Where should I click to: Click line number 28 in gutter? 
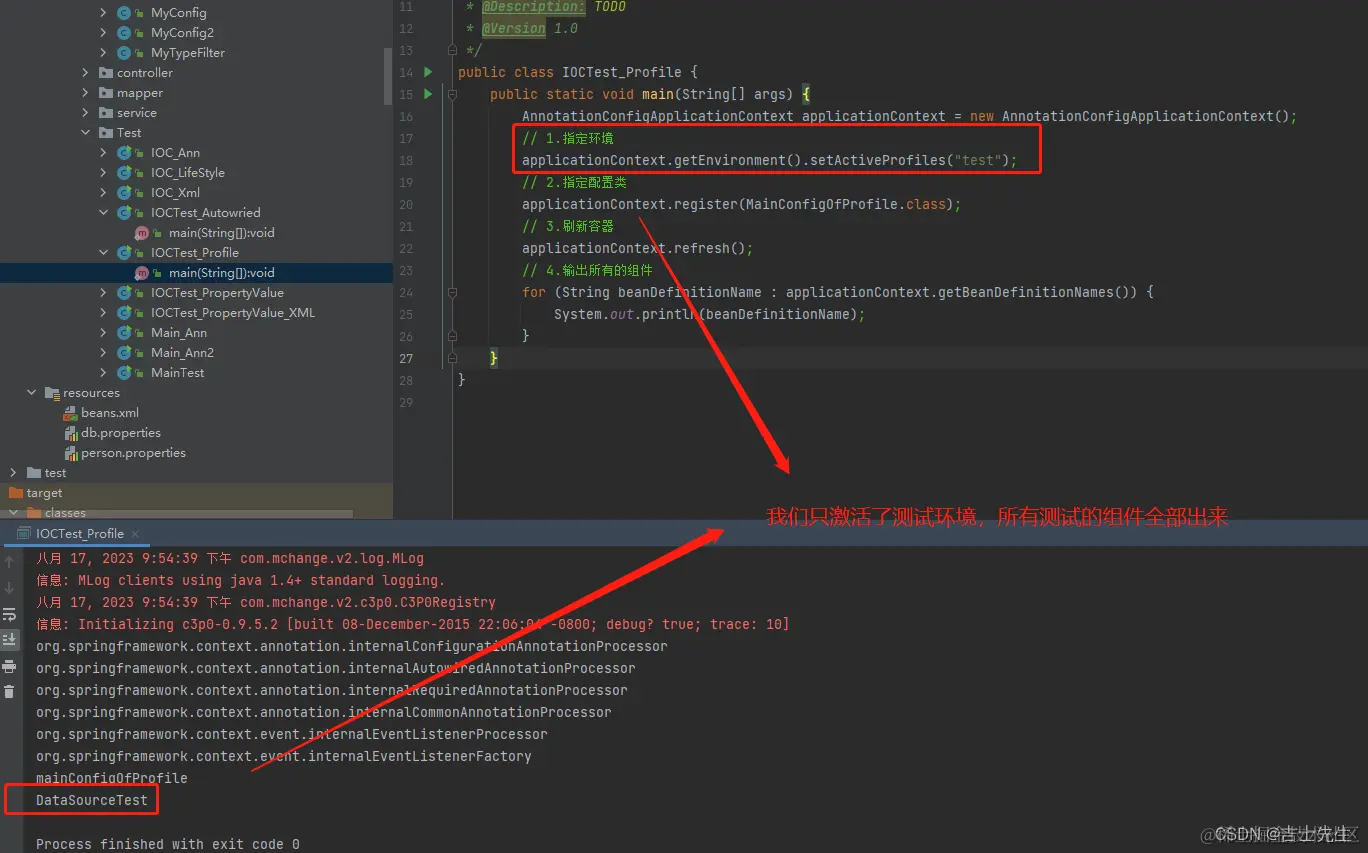[x=405, y=380]
